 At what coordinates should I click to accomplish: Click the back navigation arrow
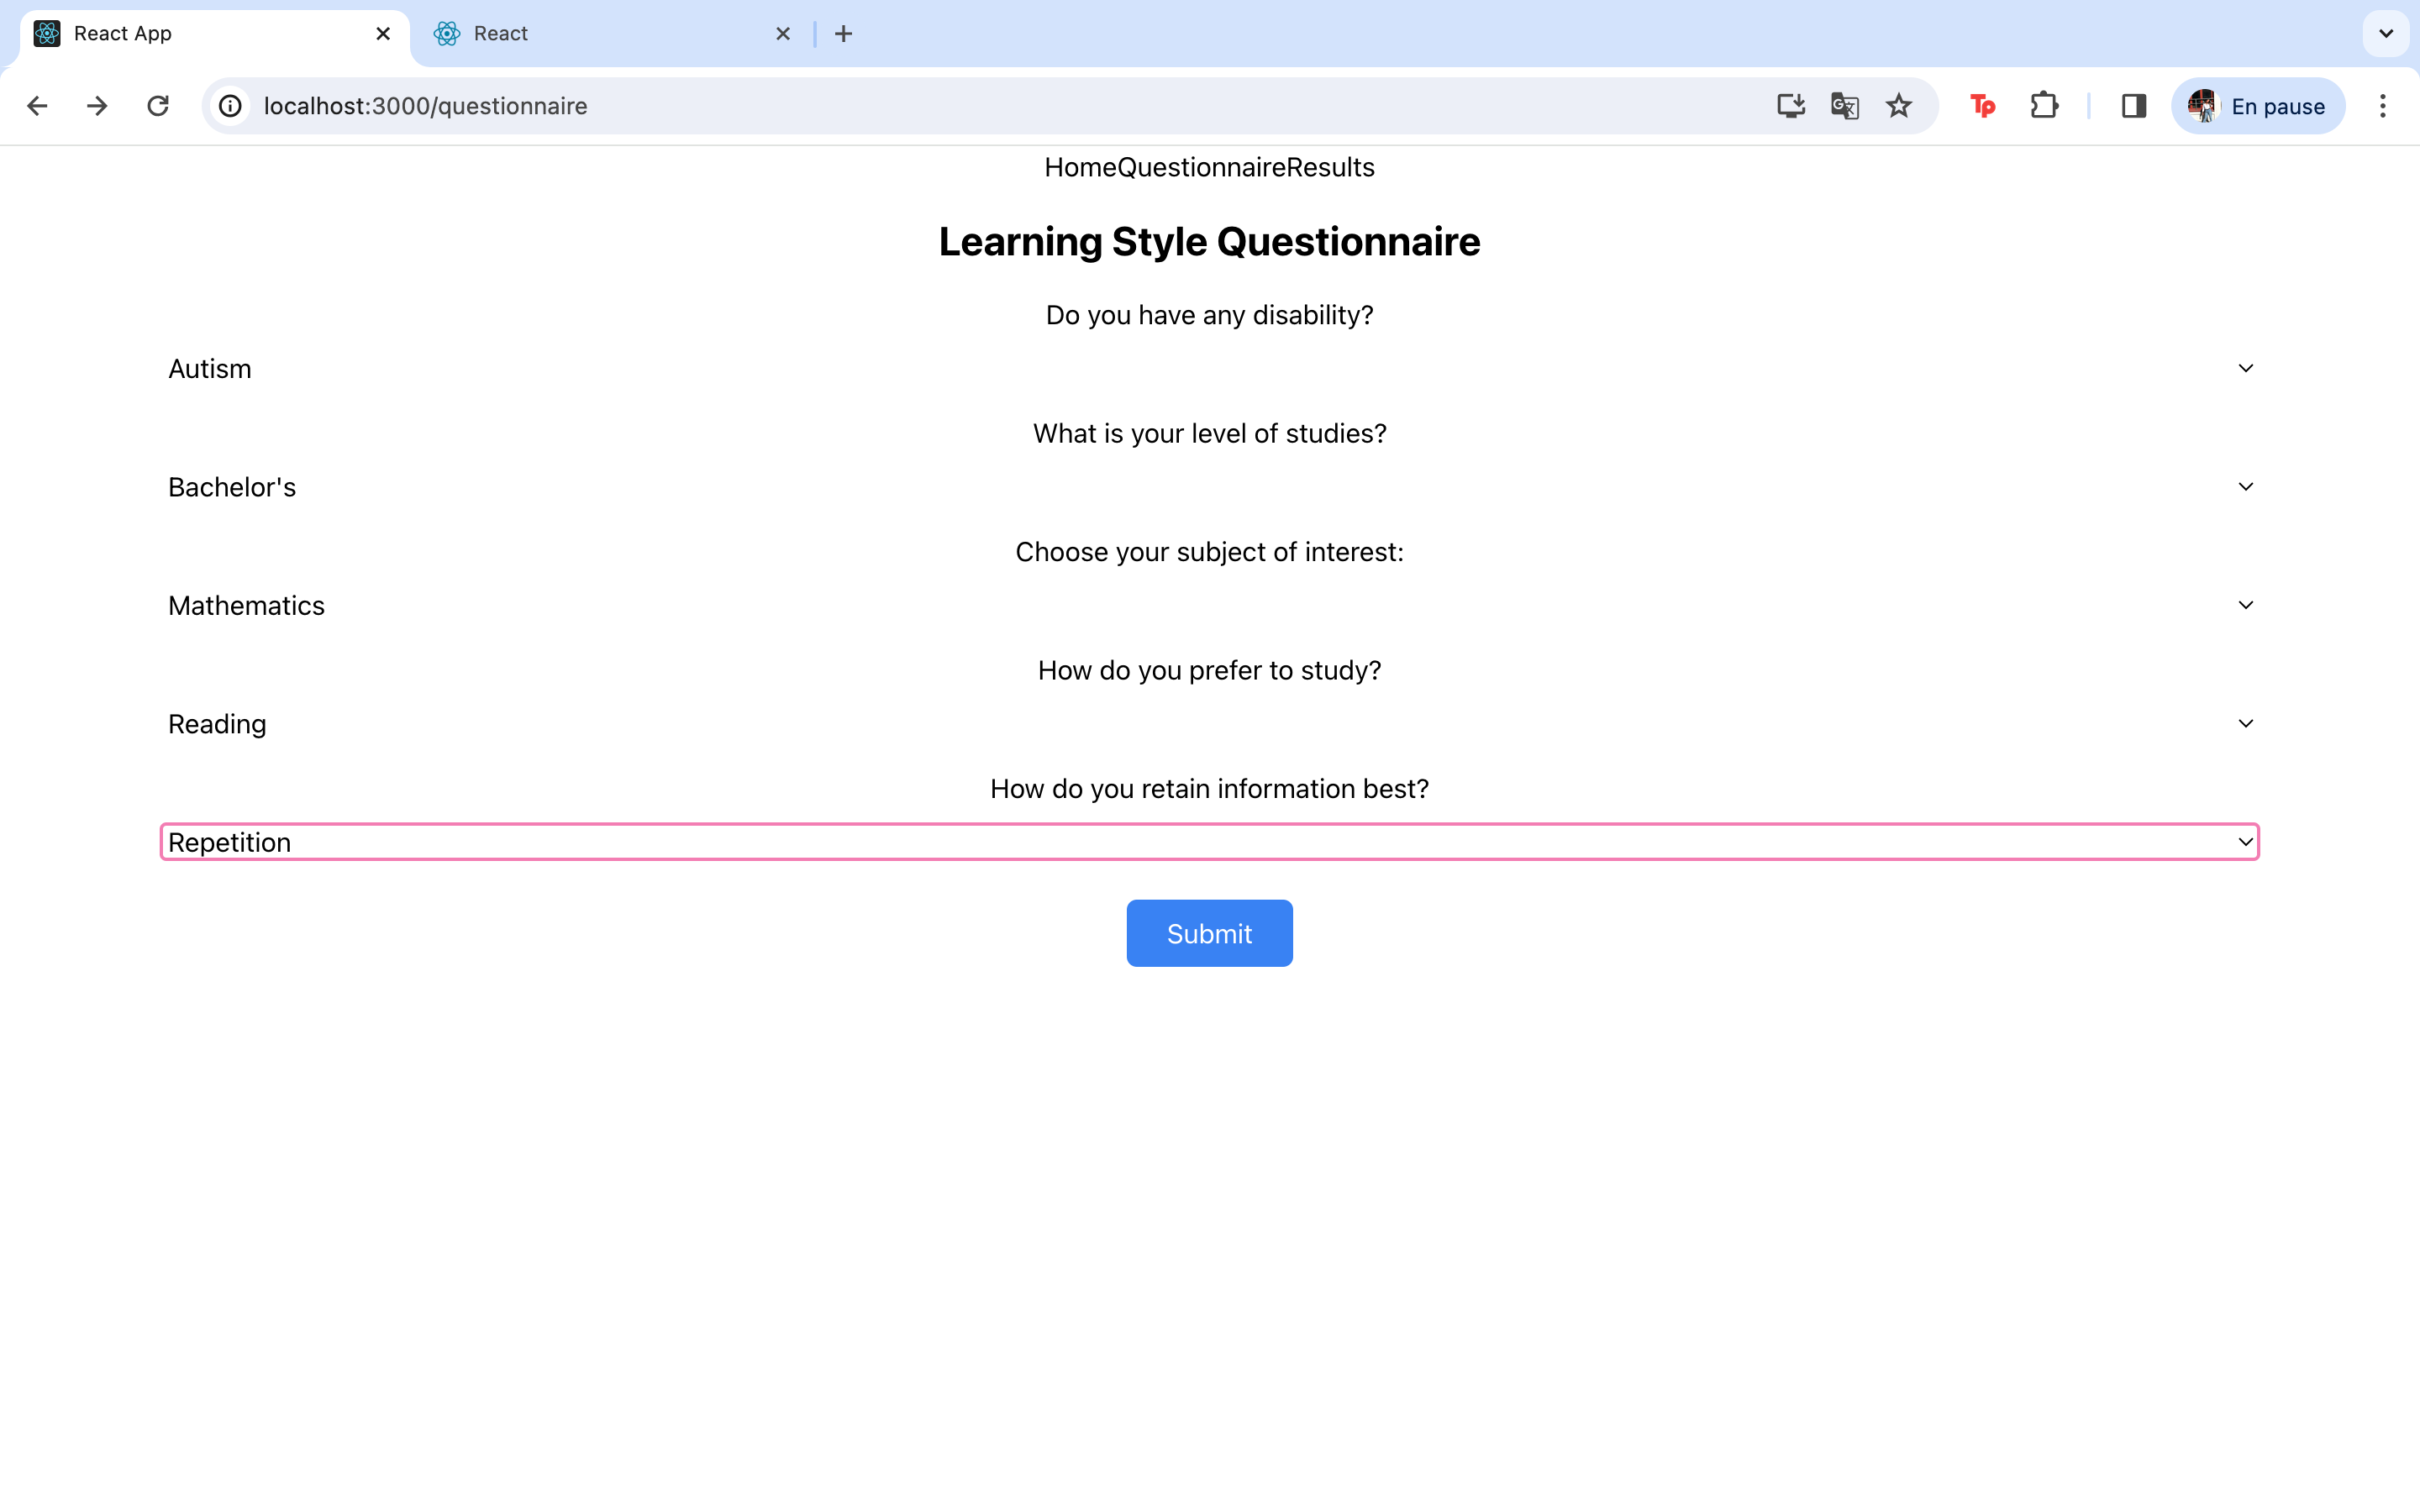pyautogui.click(x=37, y=106)
